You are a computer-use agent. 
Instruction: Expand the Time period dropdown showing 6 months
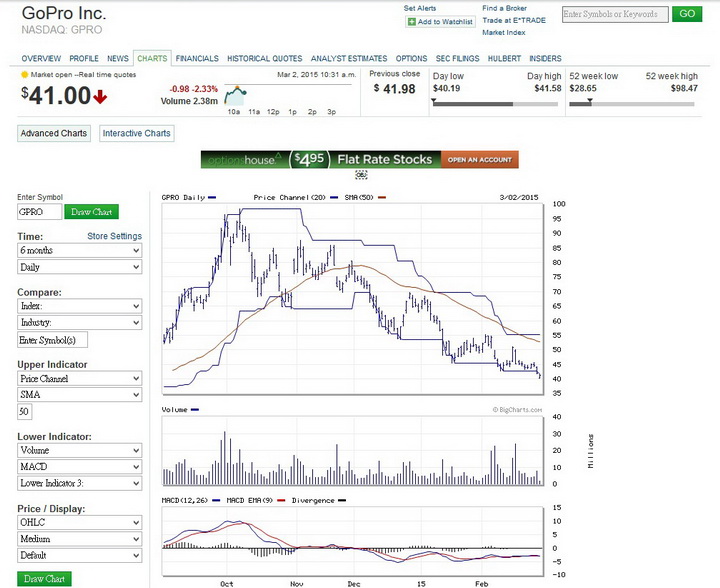pos(79,250)
